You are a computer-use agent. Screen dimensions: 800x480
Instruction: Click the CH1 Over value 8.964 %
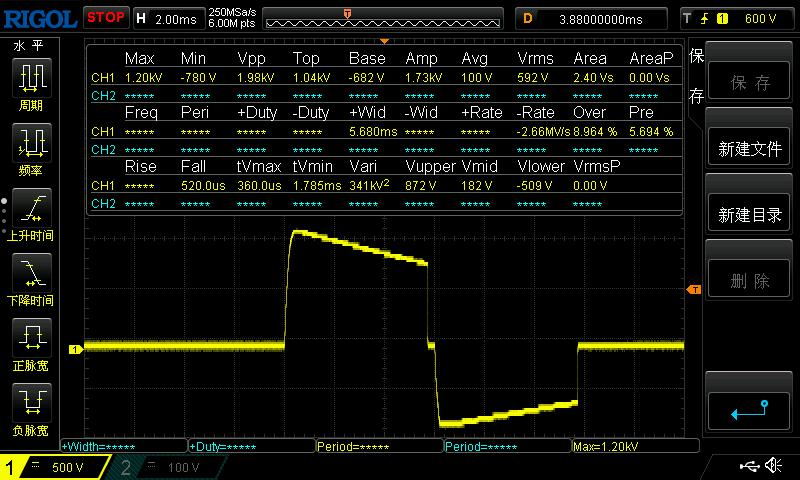[595, 132]
